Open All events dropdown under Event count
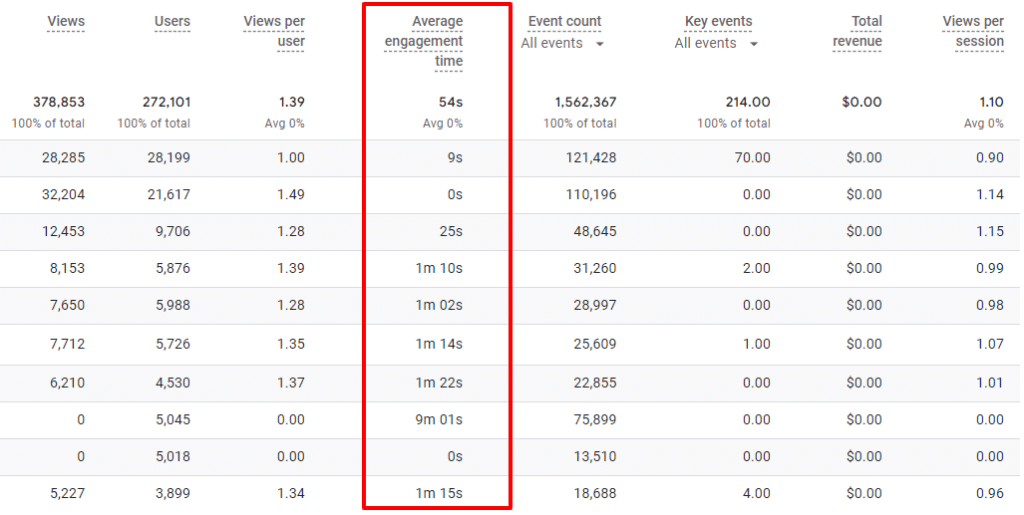This screenshot has height=515, width=1024. tap(563, 44)
